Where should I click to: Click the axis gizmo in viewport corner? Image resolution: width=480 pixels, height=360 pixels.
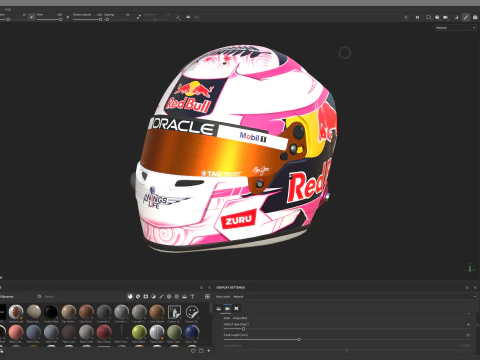coord(470,268)
